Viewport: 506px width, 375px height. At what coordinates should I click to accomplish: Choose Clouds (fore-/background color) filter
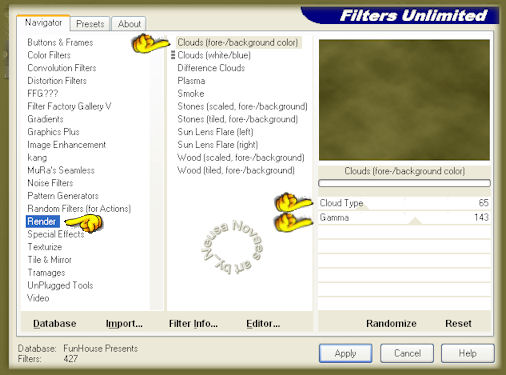(x=238, y=43)
